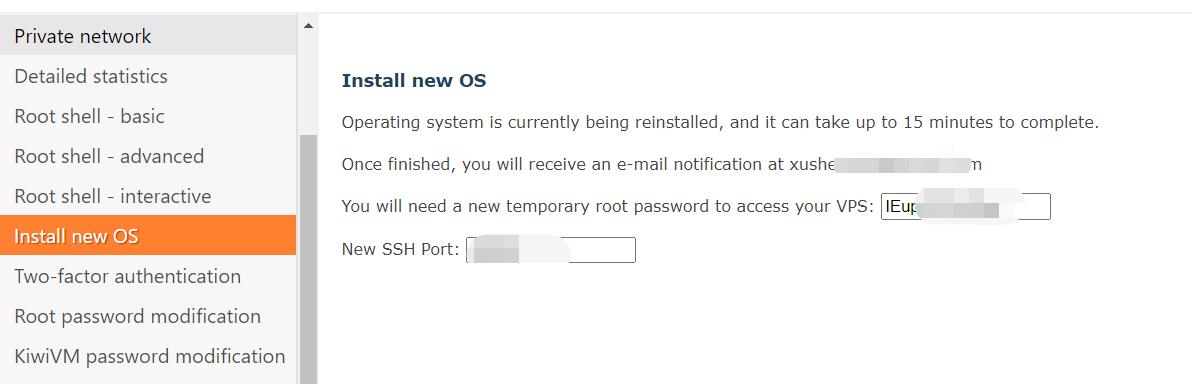Click the e-mail notification sentence
The height and width of the screenshot is (384, 1192).
pos(661,164)
